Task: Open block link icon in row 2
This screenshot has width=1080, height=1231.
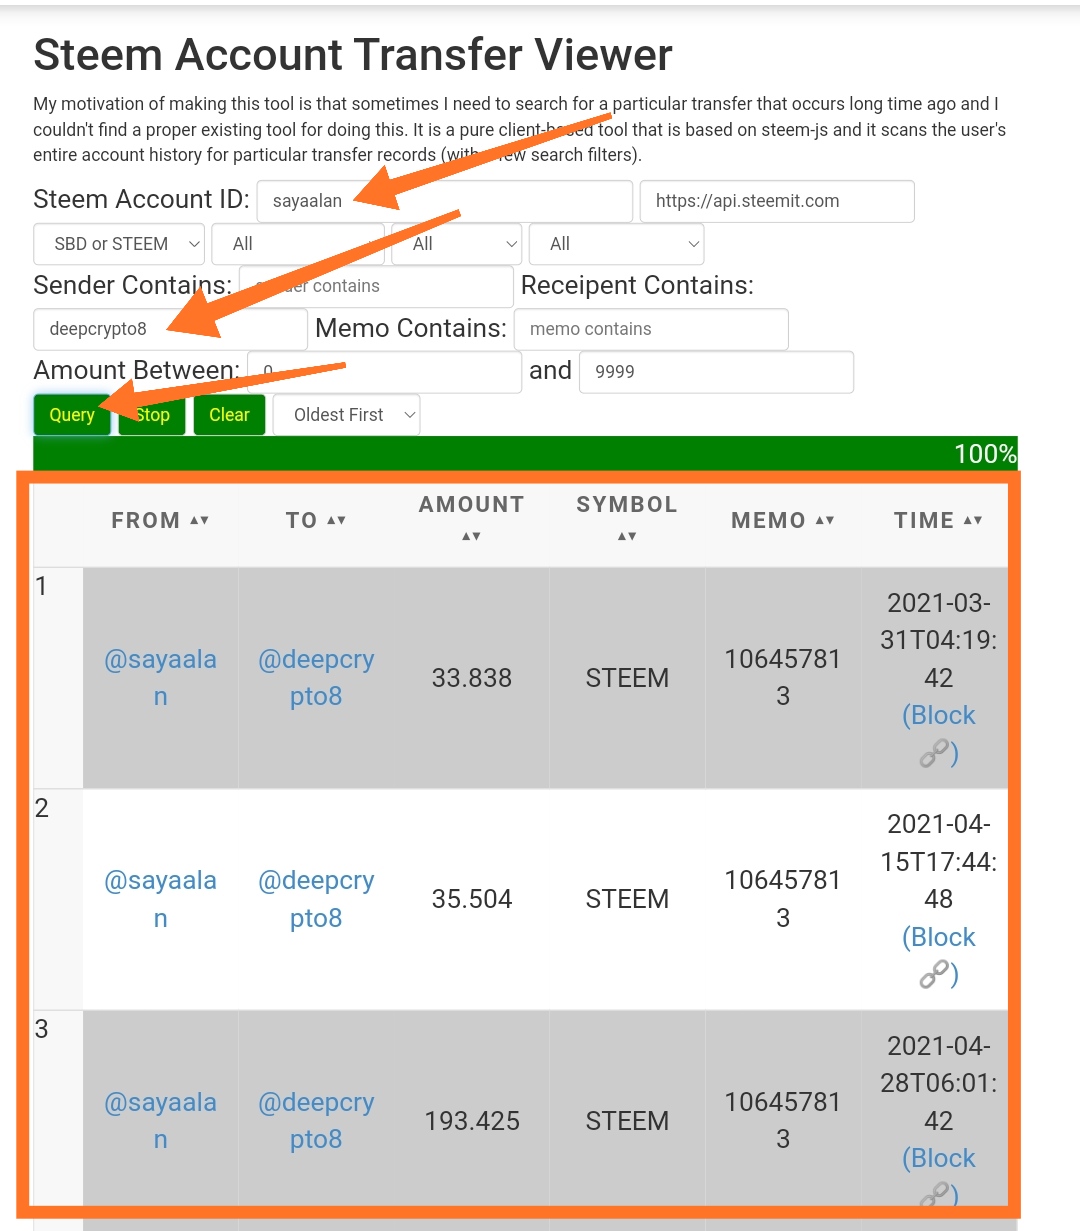Action: (933, 974)
